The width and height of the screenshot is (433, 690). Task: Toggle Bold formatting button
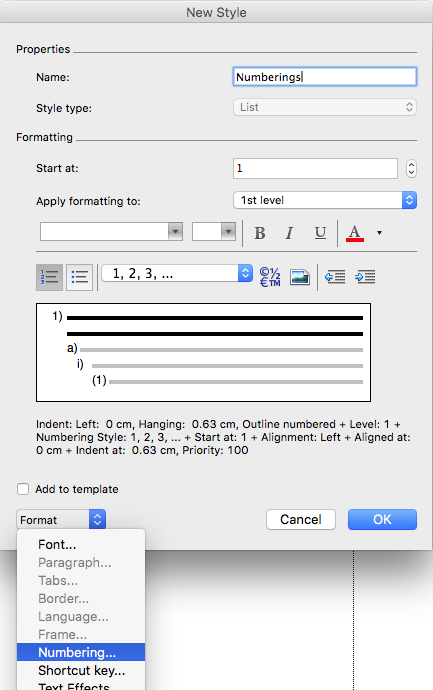coord(260,233)
